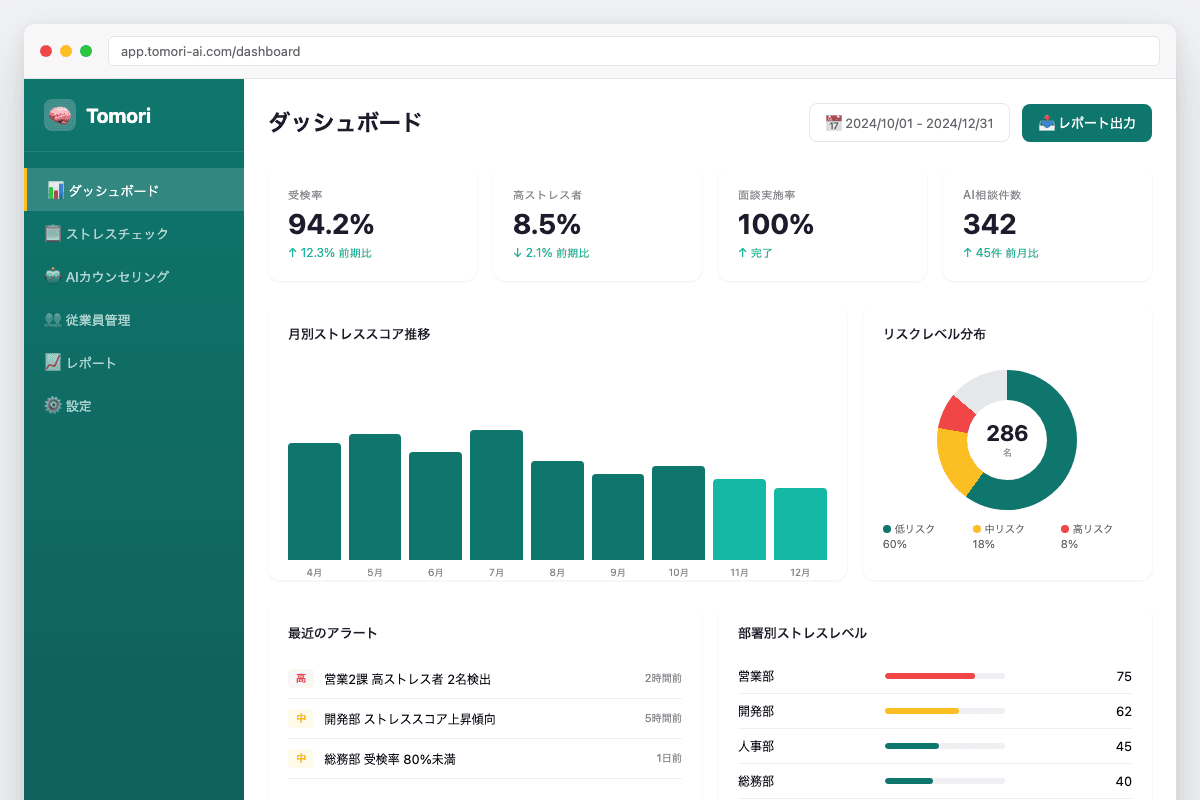This screenshot has height=800, width=1200.
Task: Click the 低リスク green legend dot
Action: pyautogui.click(x=887, y=529)
